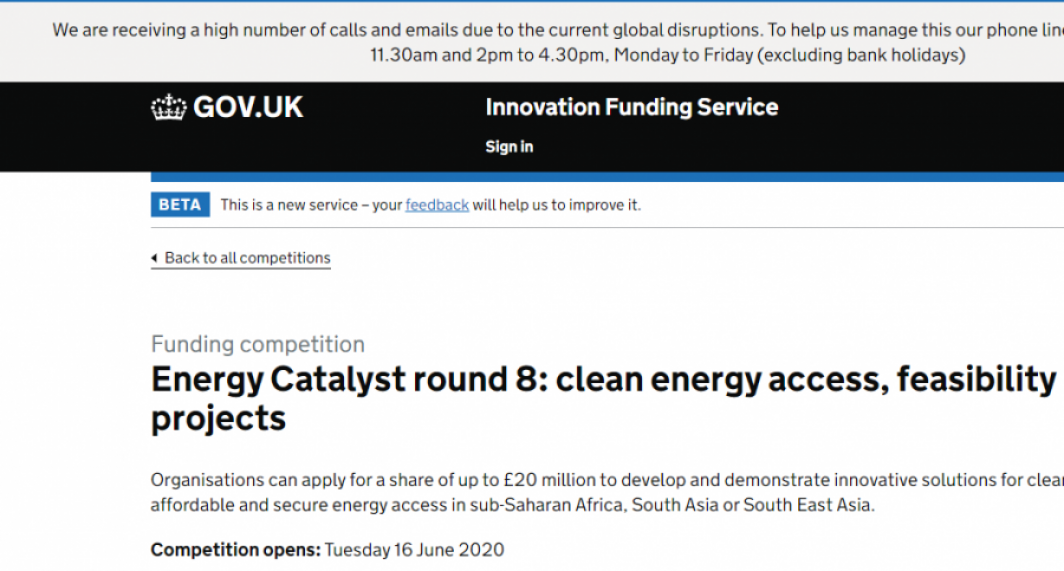1064x571 pixels.
Task: Click the Competition opens label
Action: (x=235, y=550)
